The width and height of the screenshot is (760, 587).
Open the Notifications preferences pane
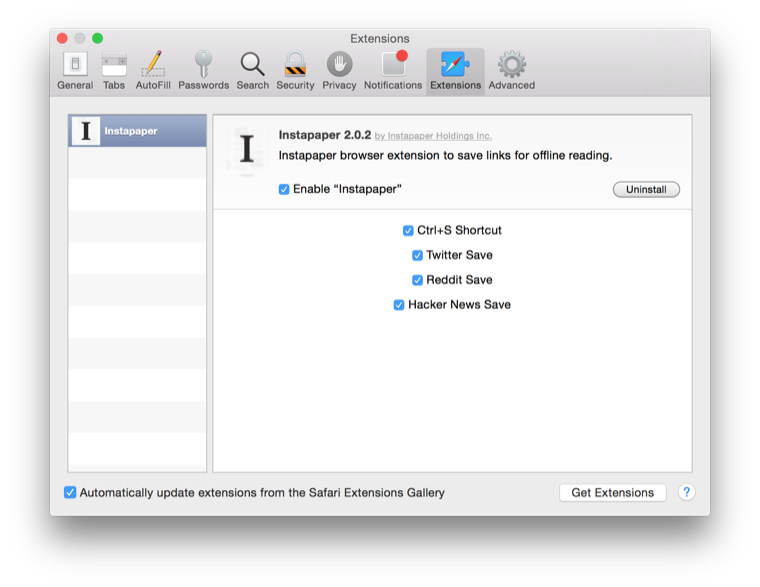pos(393,71)
